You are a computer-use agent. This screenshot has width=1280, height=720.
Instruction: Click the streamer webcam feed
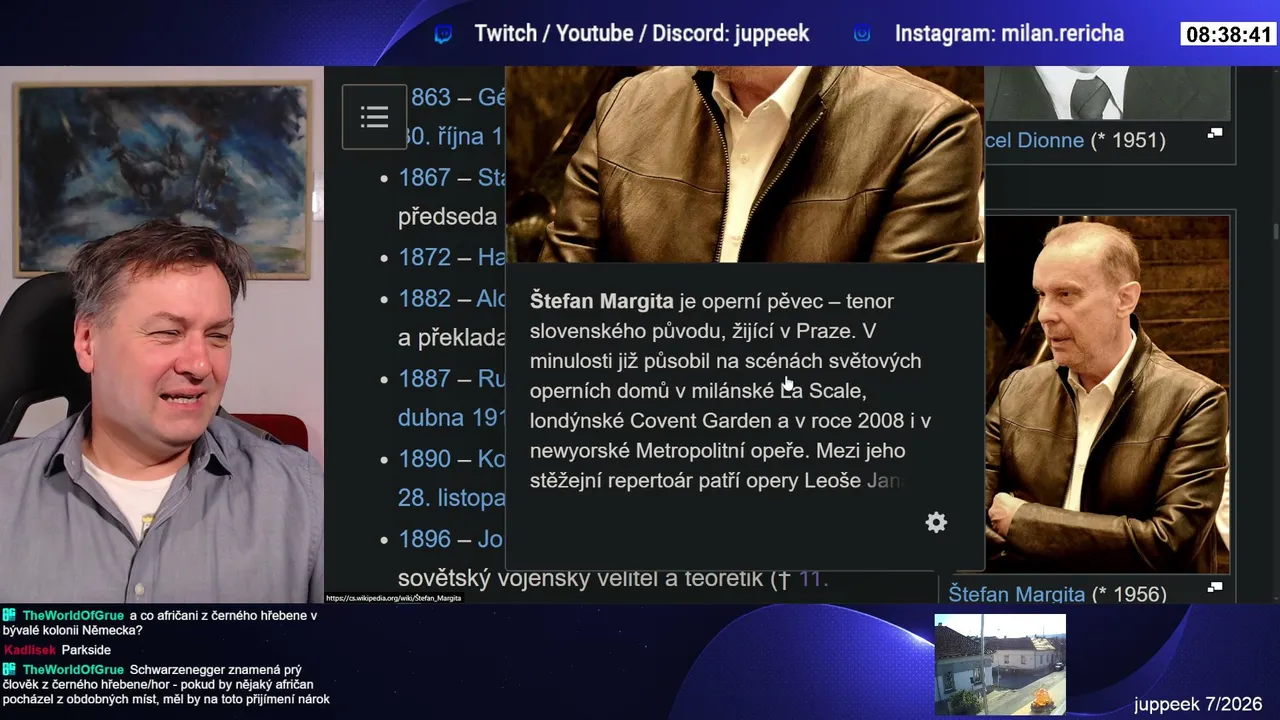[162, 335]
